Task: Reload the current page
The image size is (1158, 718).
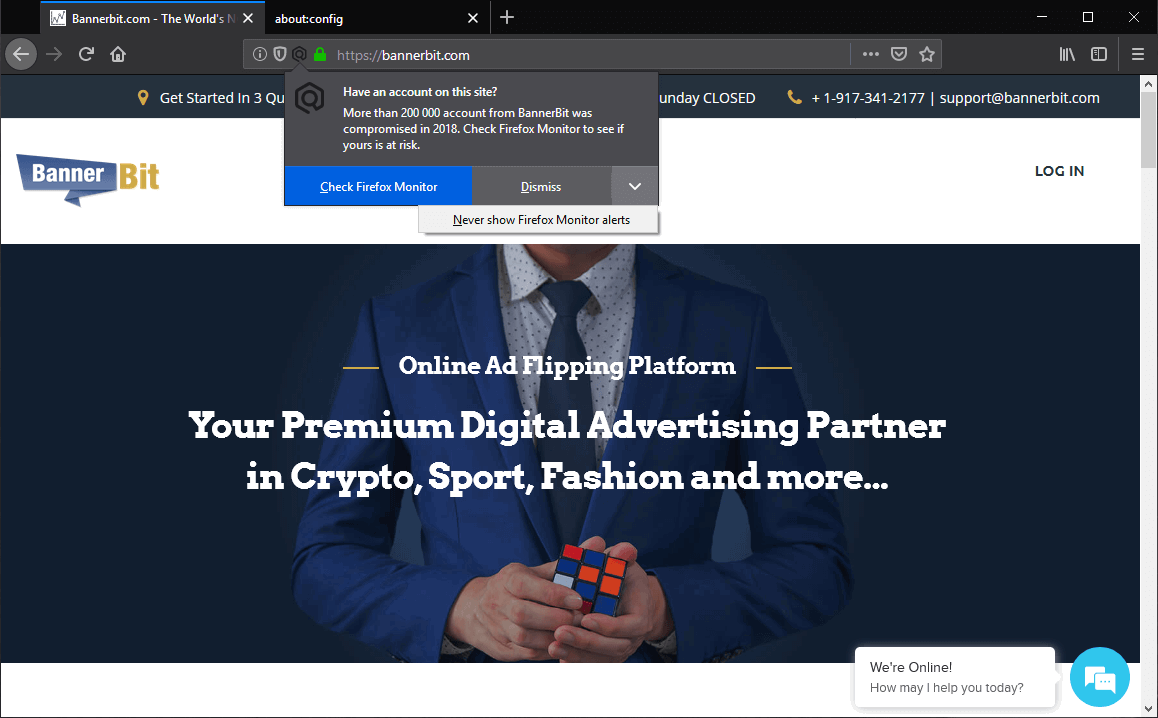Action: tap(86, 54)
